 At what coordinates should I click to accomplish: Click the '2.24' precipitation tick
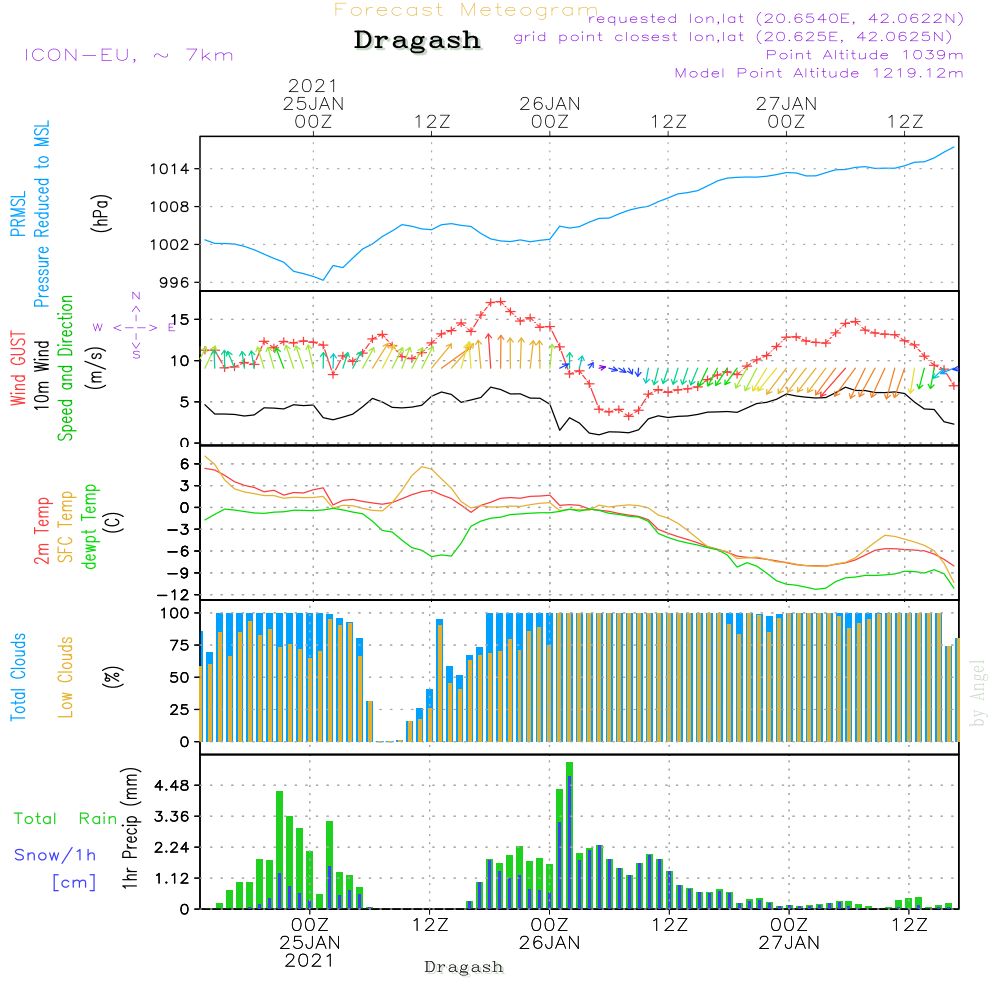(173, 848)
